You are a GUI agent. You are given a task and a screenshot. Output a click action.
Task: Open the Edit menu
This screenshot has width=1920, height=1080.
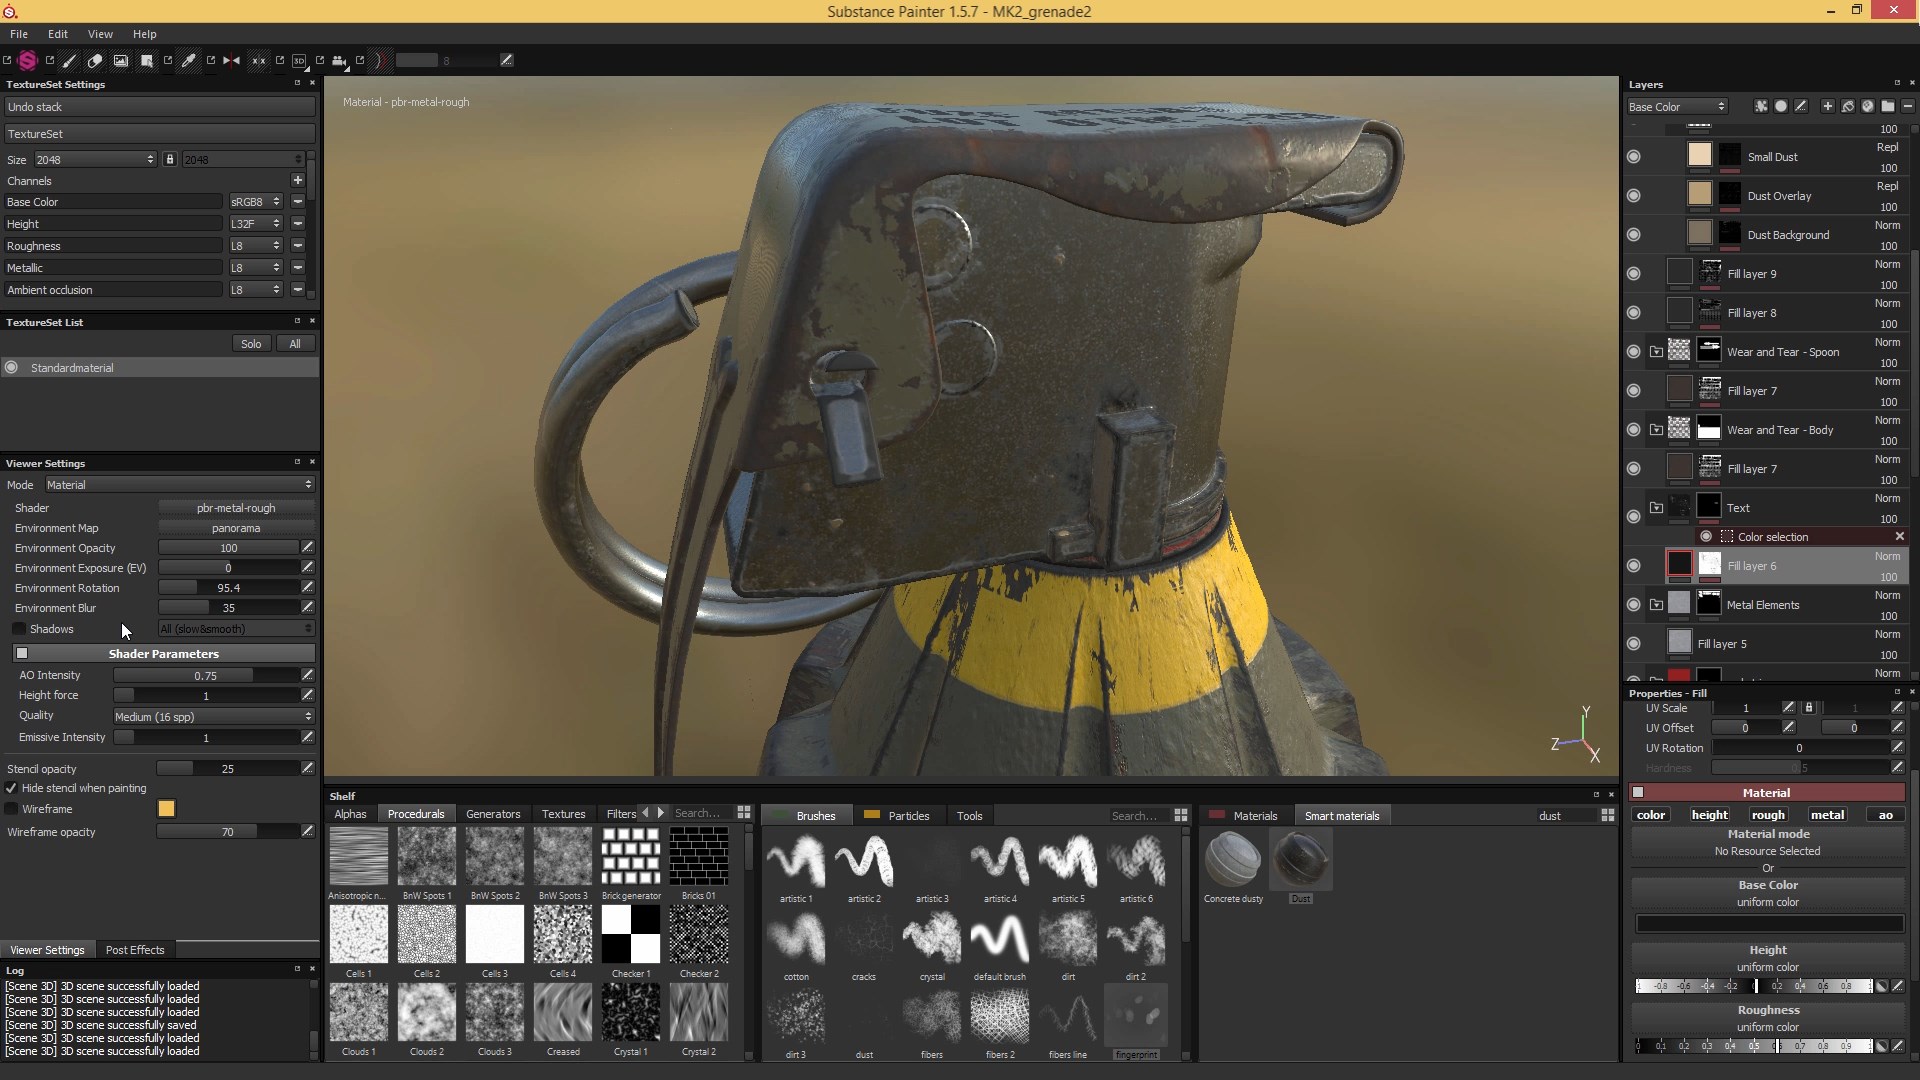pyautogui.click(x=58, y=34)
